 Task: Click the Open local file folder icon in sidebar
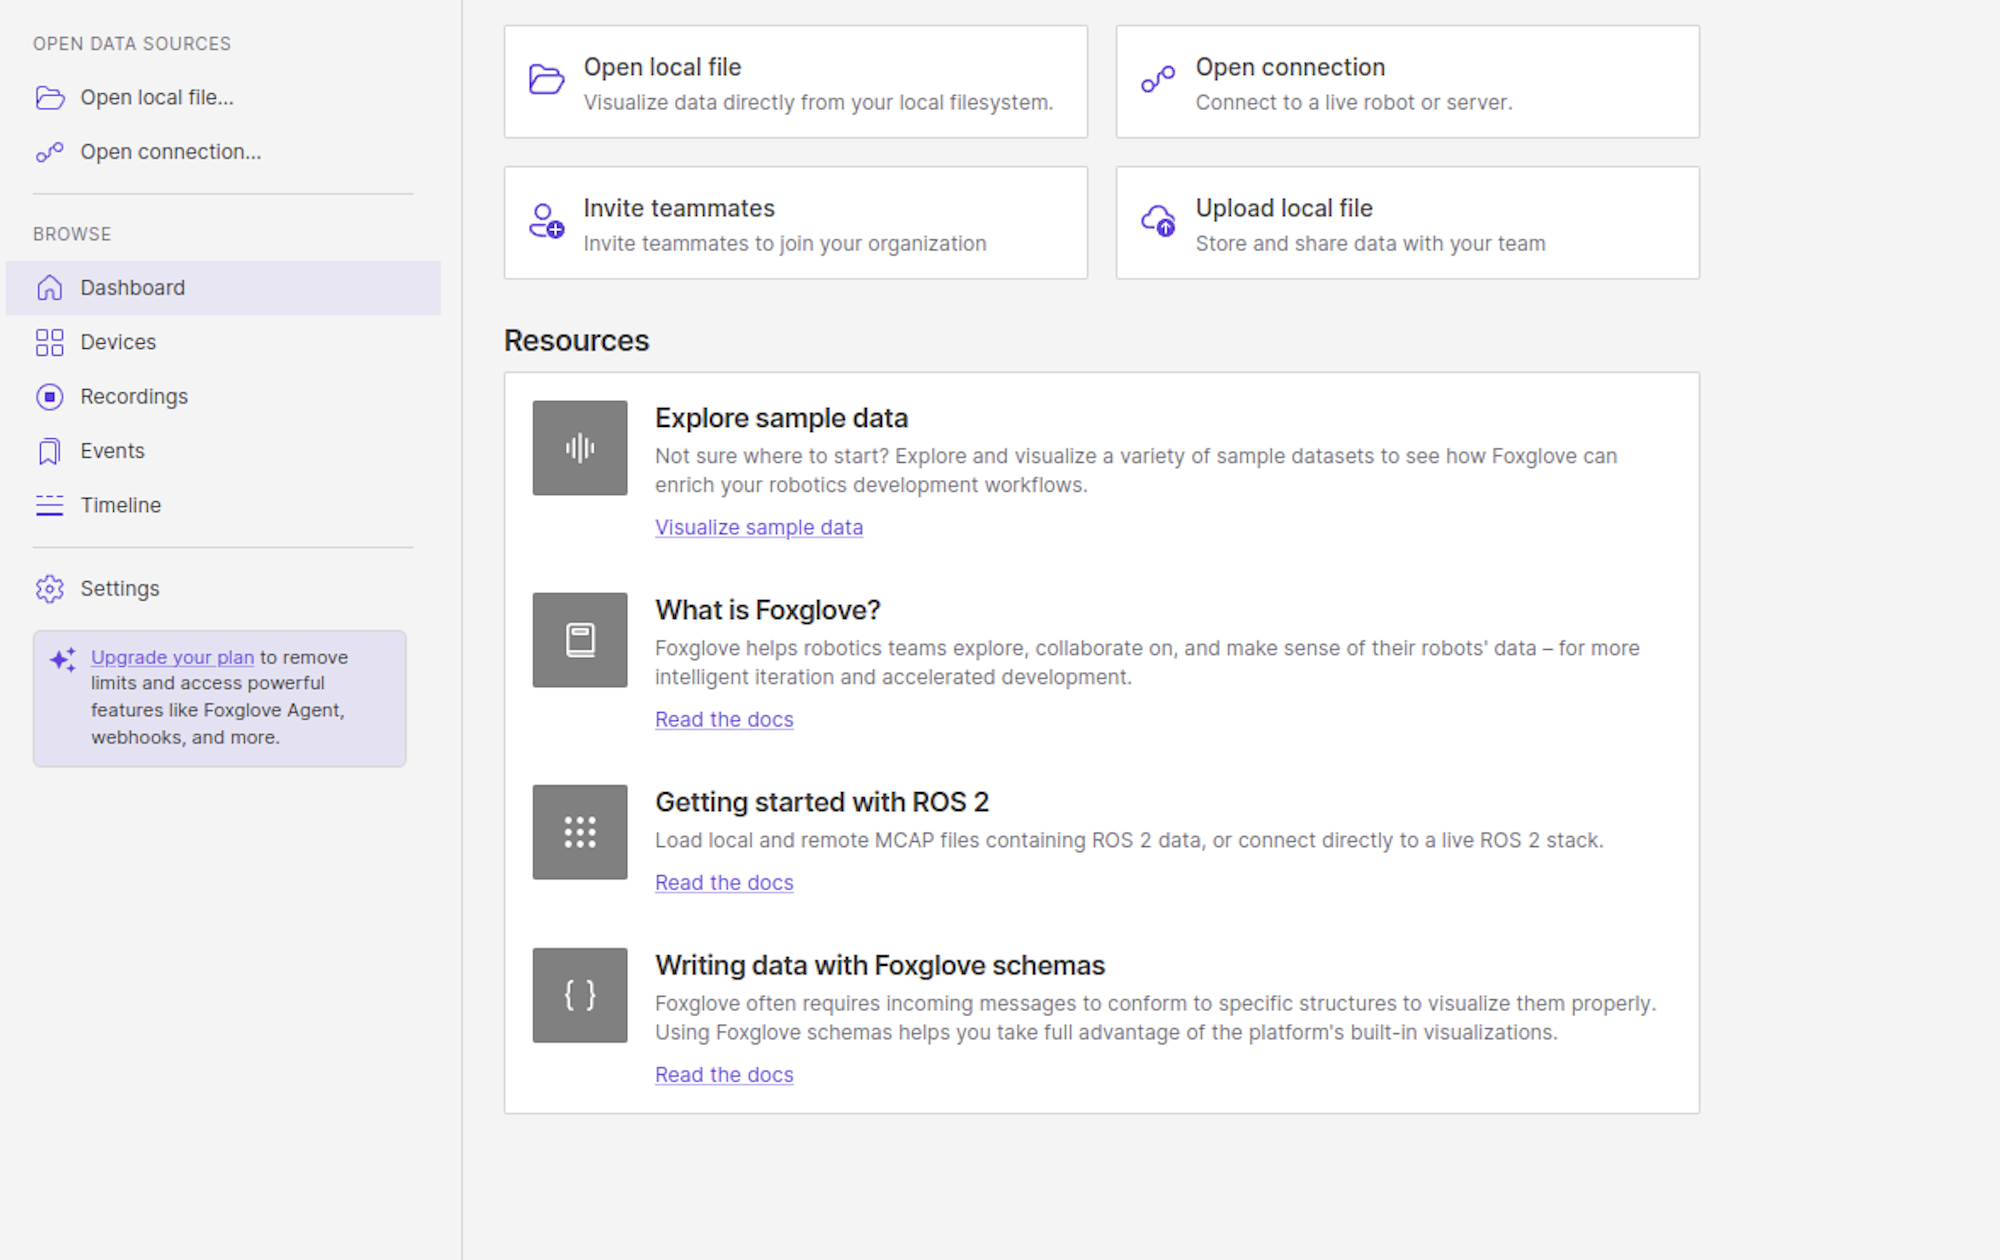tap(50, 98)
